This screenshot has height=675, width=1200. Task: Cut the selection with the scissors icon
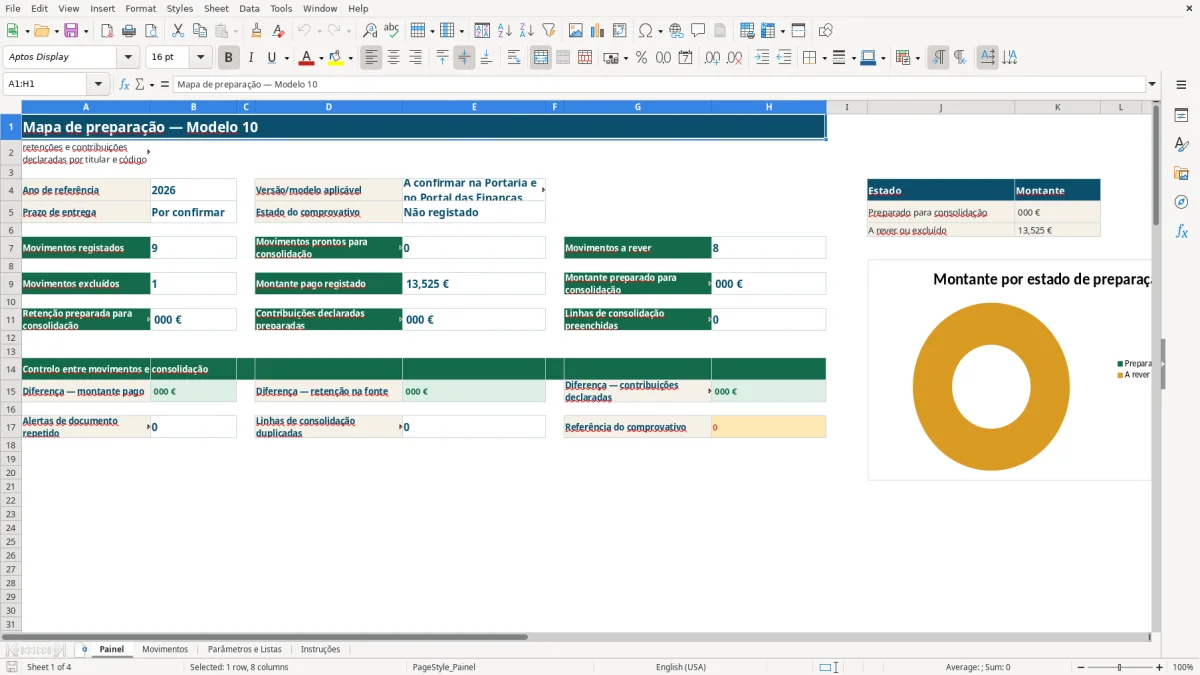point(177,31)
